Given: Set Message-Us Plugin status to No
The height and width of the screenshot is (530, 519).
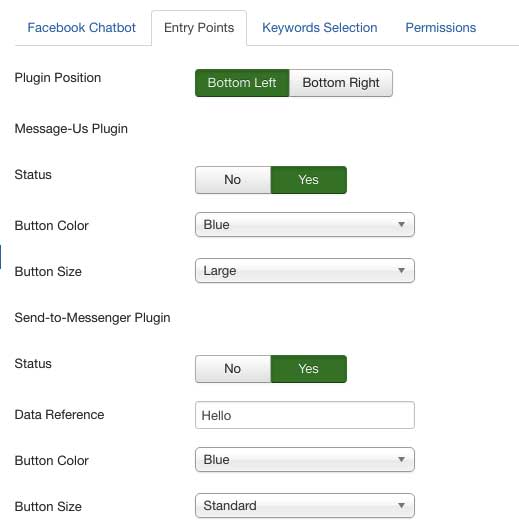Looking at the screenshot, I should [x=233, y=180].
